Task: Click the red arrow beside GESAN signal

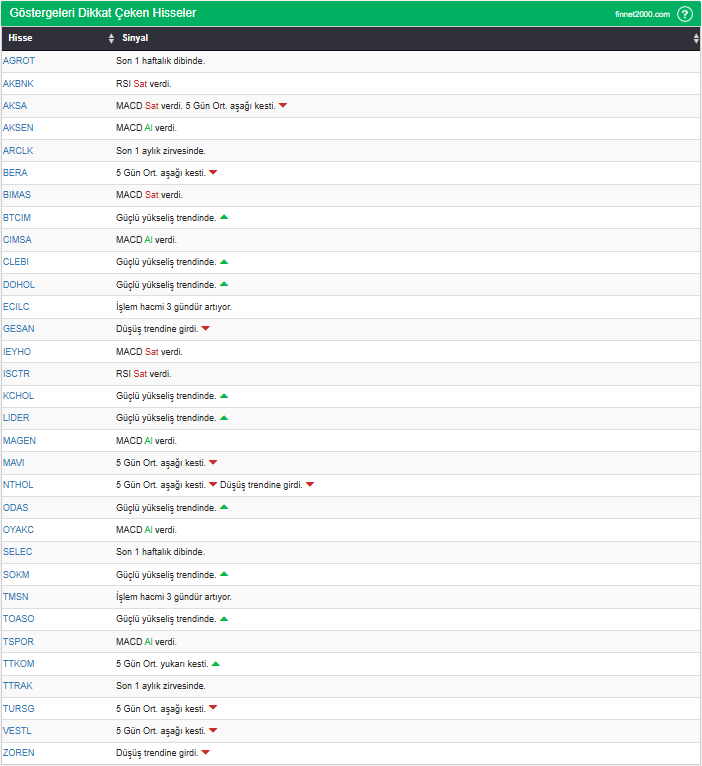Action: pos(206,328)
